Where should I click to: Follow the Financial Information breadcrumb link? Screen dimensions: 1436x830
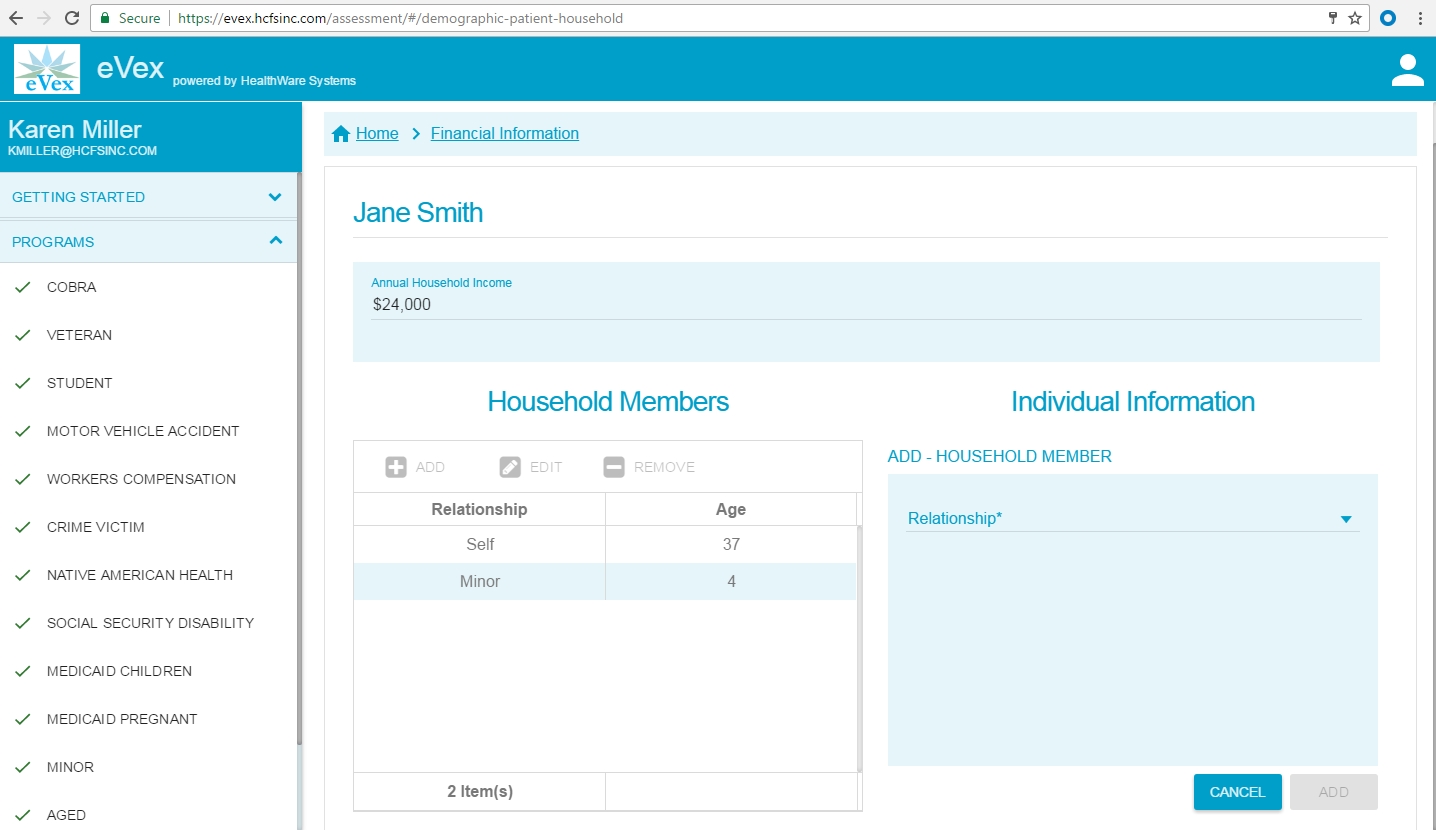pos(504,134)
